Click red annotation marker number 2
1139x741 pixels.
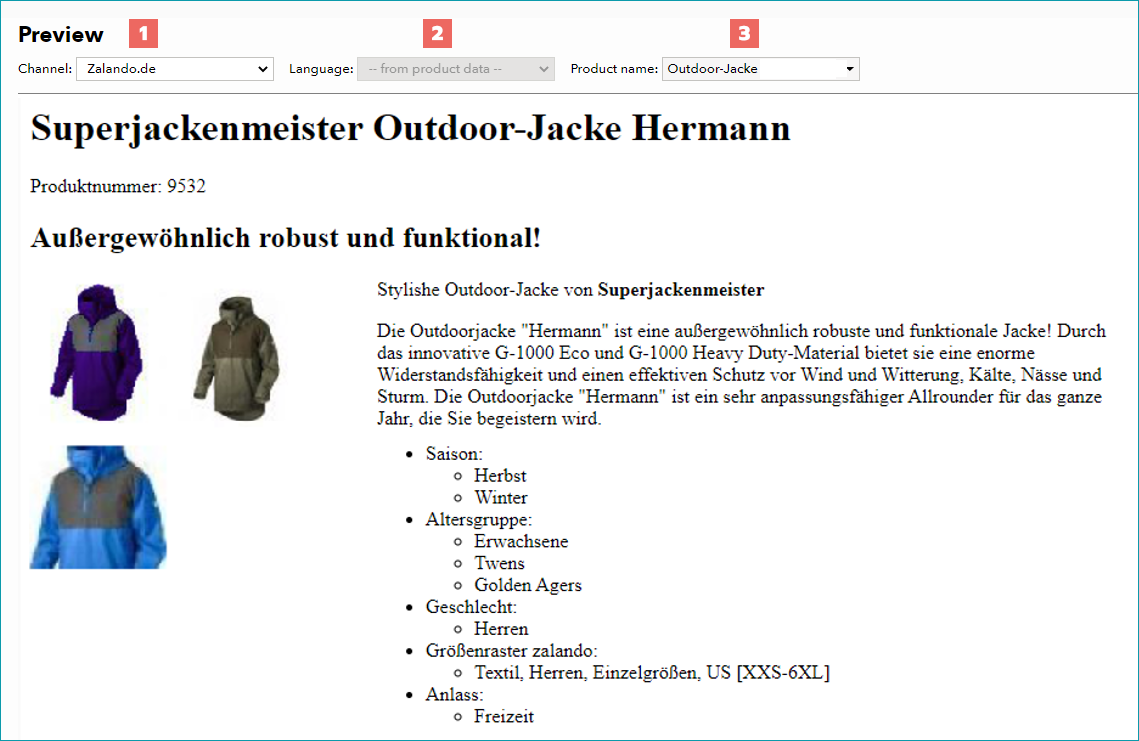(x=437, y=33)
